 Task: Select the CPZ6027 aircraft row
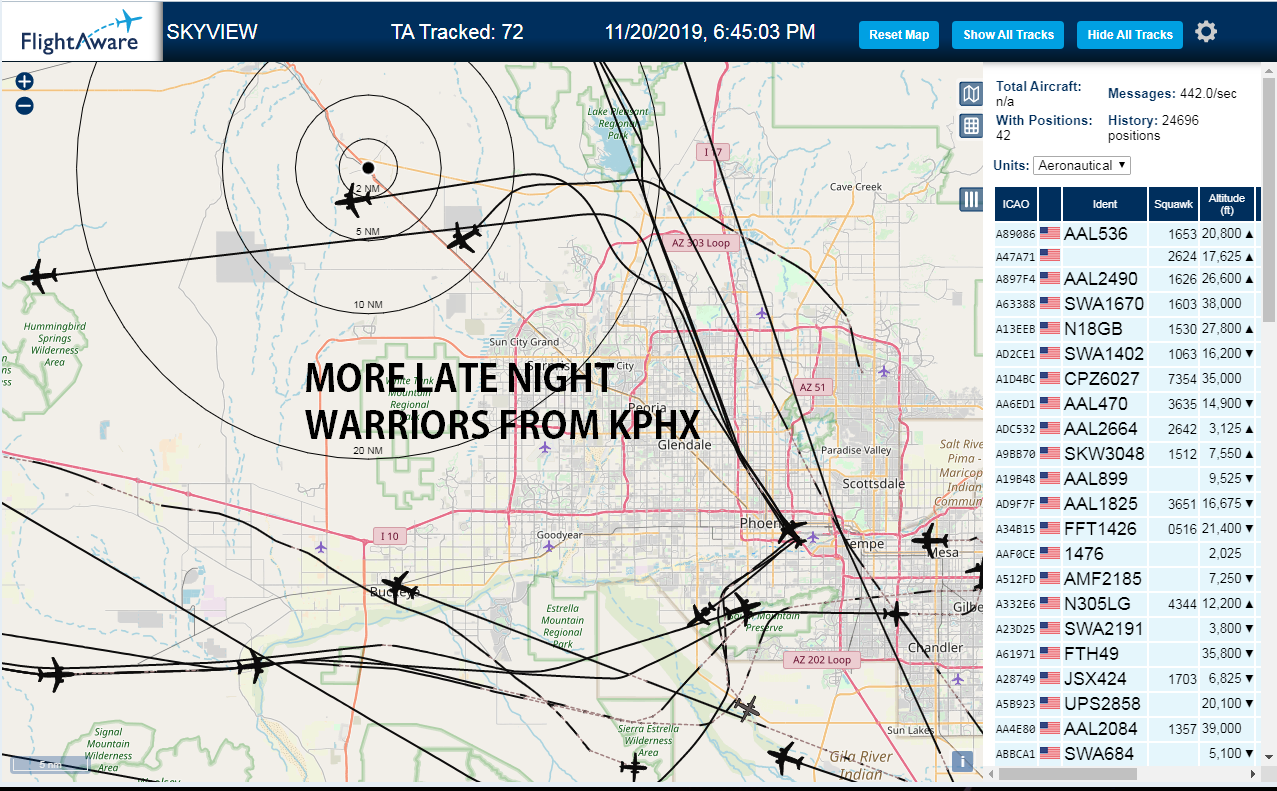pyautogui.click(x=1127, y=379)
